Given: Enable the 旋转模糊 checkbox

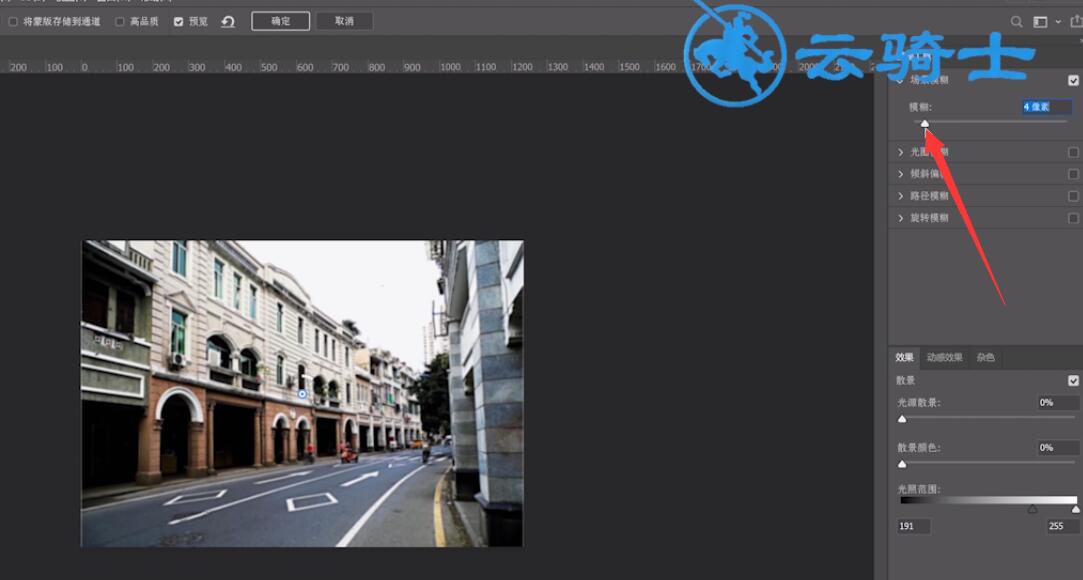Looking at the screenshot, I should [x=1073, y=218].
